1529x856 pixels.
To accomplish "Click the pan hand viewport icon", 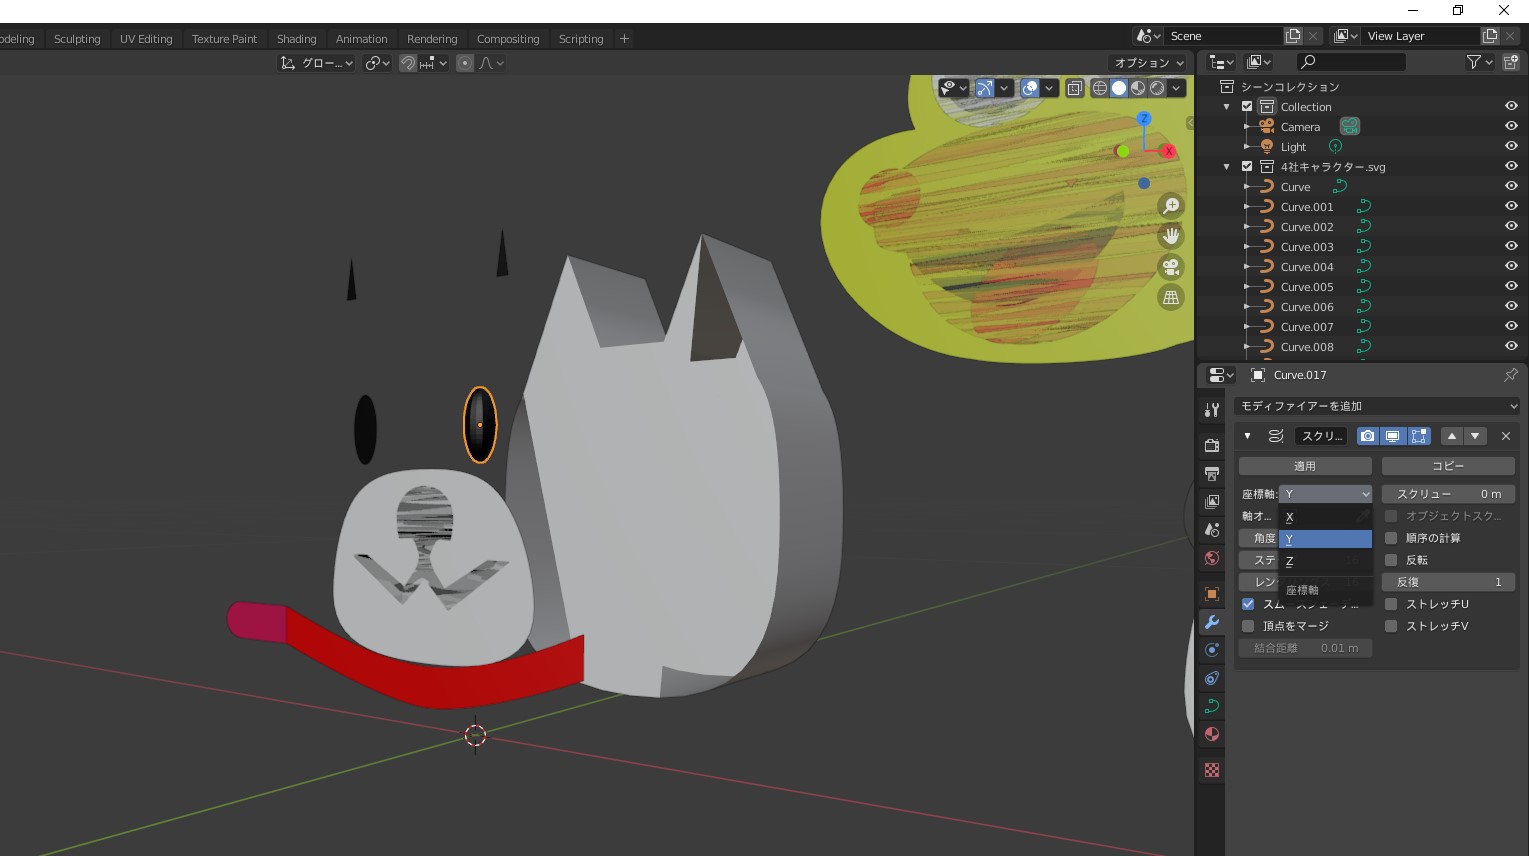I will click(x=1170, y=237).
